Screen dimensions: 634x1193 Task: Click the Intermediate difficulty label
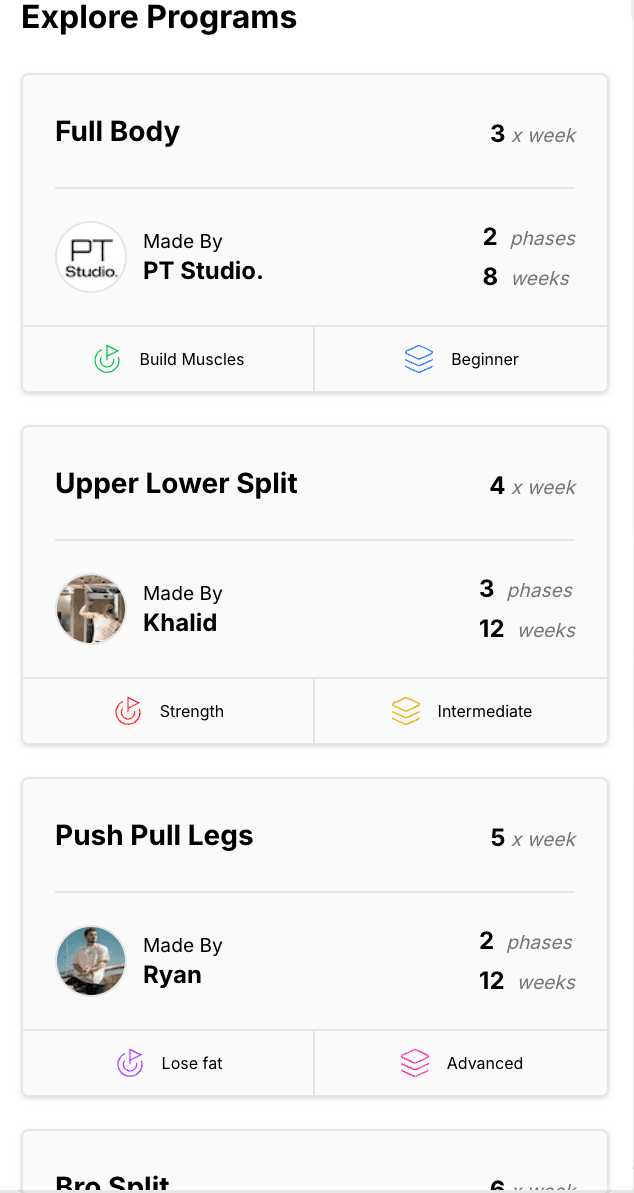click(x=485, y=711)
